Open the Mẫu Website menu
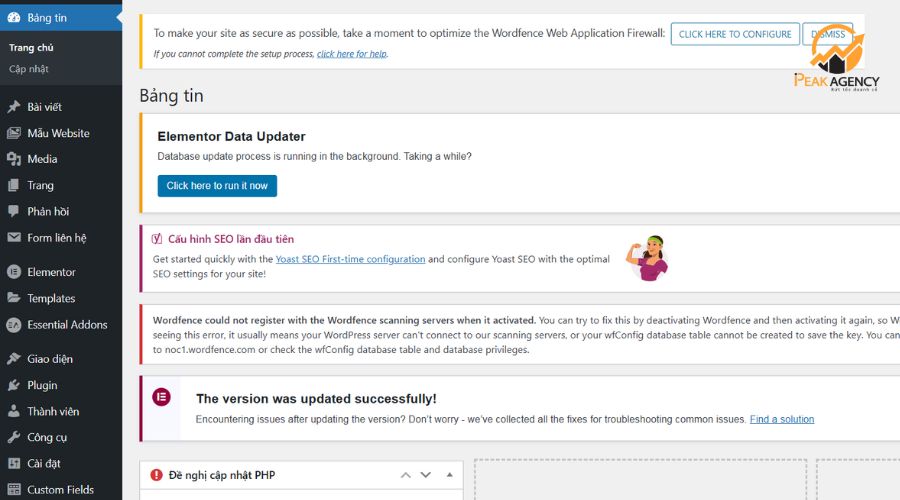This screenshot has width=900, height=500. [61, 133]
